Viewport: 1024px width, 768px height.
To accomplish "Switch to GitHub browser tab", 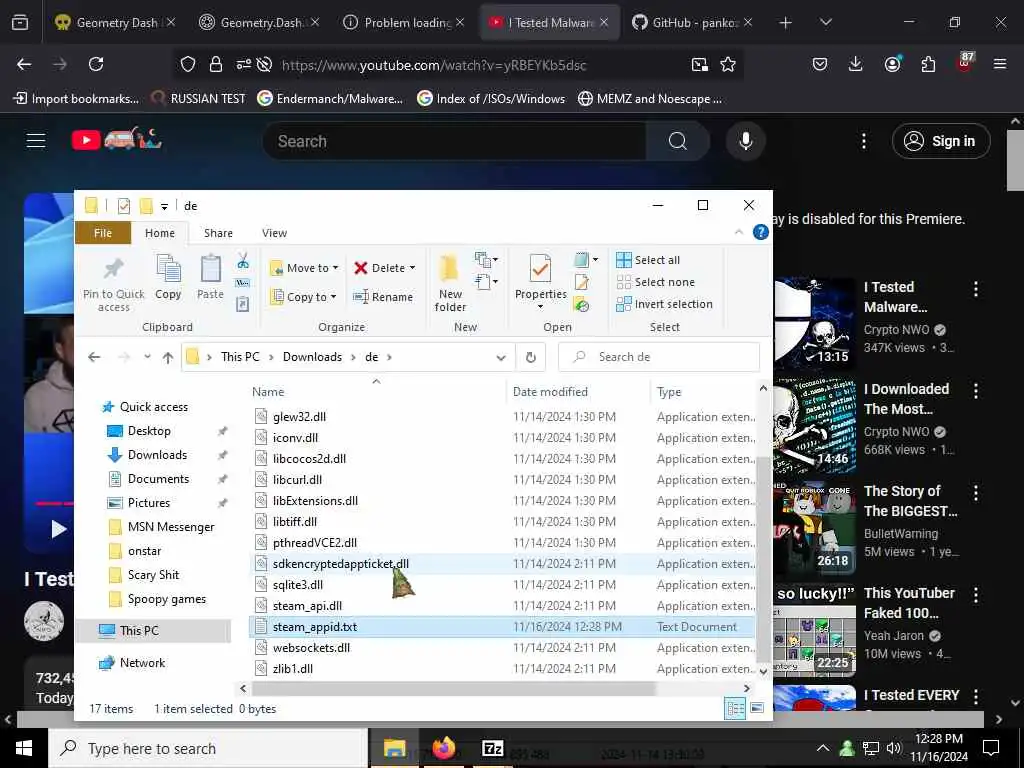I will coord(694,22).
